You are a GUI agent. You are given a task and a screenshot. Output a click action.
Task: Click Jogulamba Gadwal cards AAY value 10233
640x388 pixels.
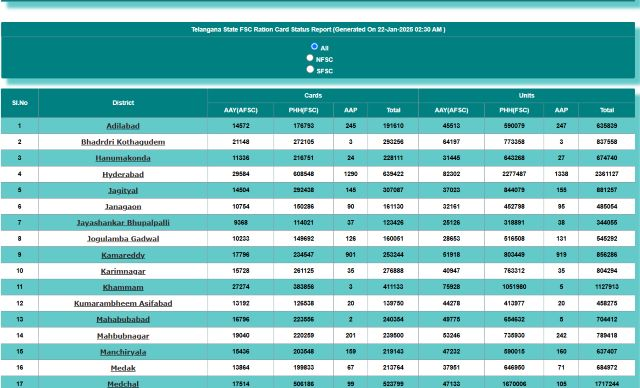[x=240, y=239]
